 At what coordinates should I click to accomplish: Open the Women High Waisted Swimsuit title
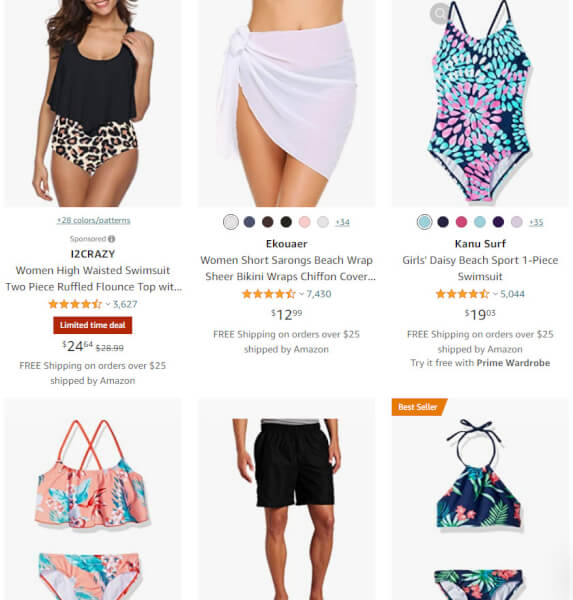tap(93, 279)
